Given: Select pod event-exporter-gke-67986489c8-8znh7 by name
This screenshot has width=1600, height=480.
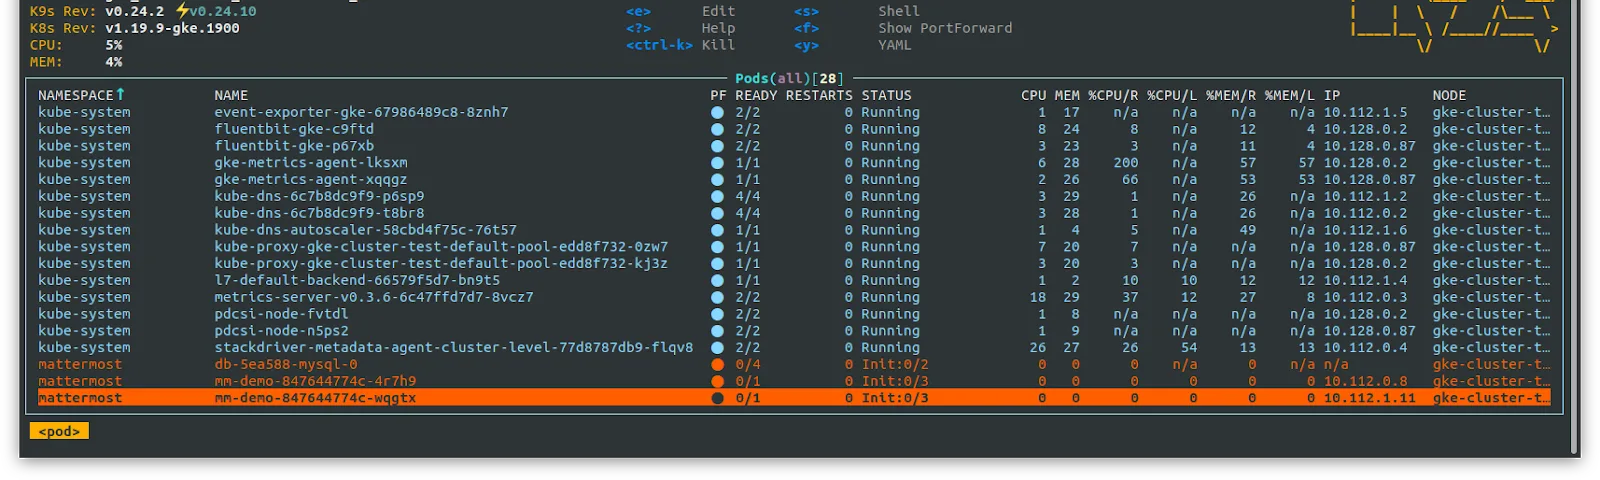Looking at the screenshot, I should pos(361,113).
